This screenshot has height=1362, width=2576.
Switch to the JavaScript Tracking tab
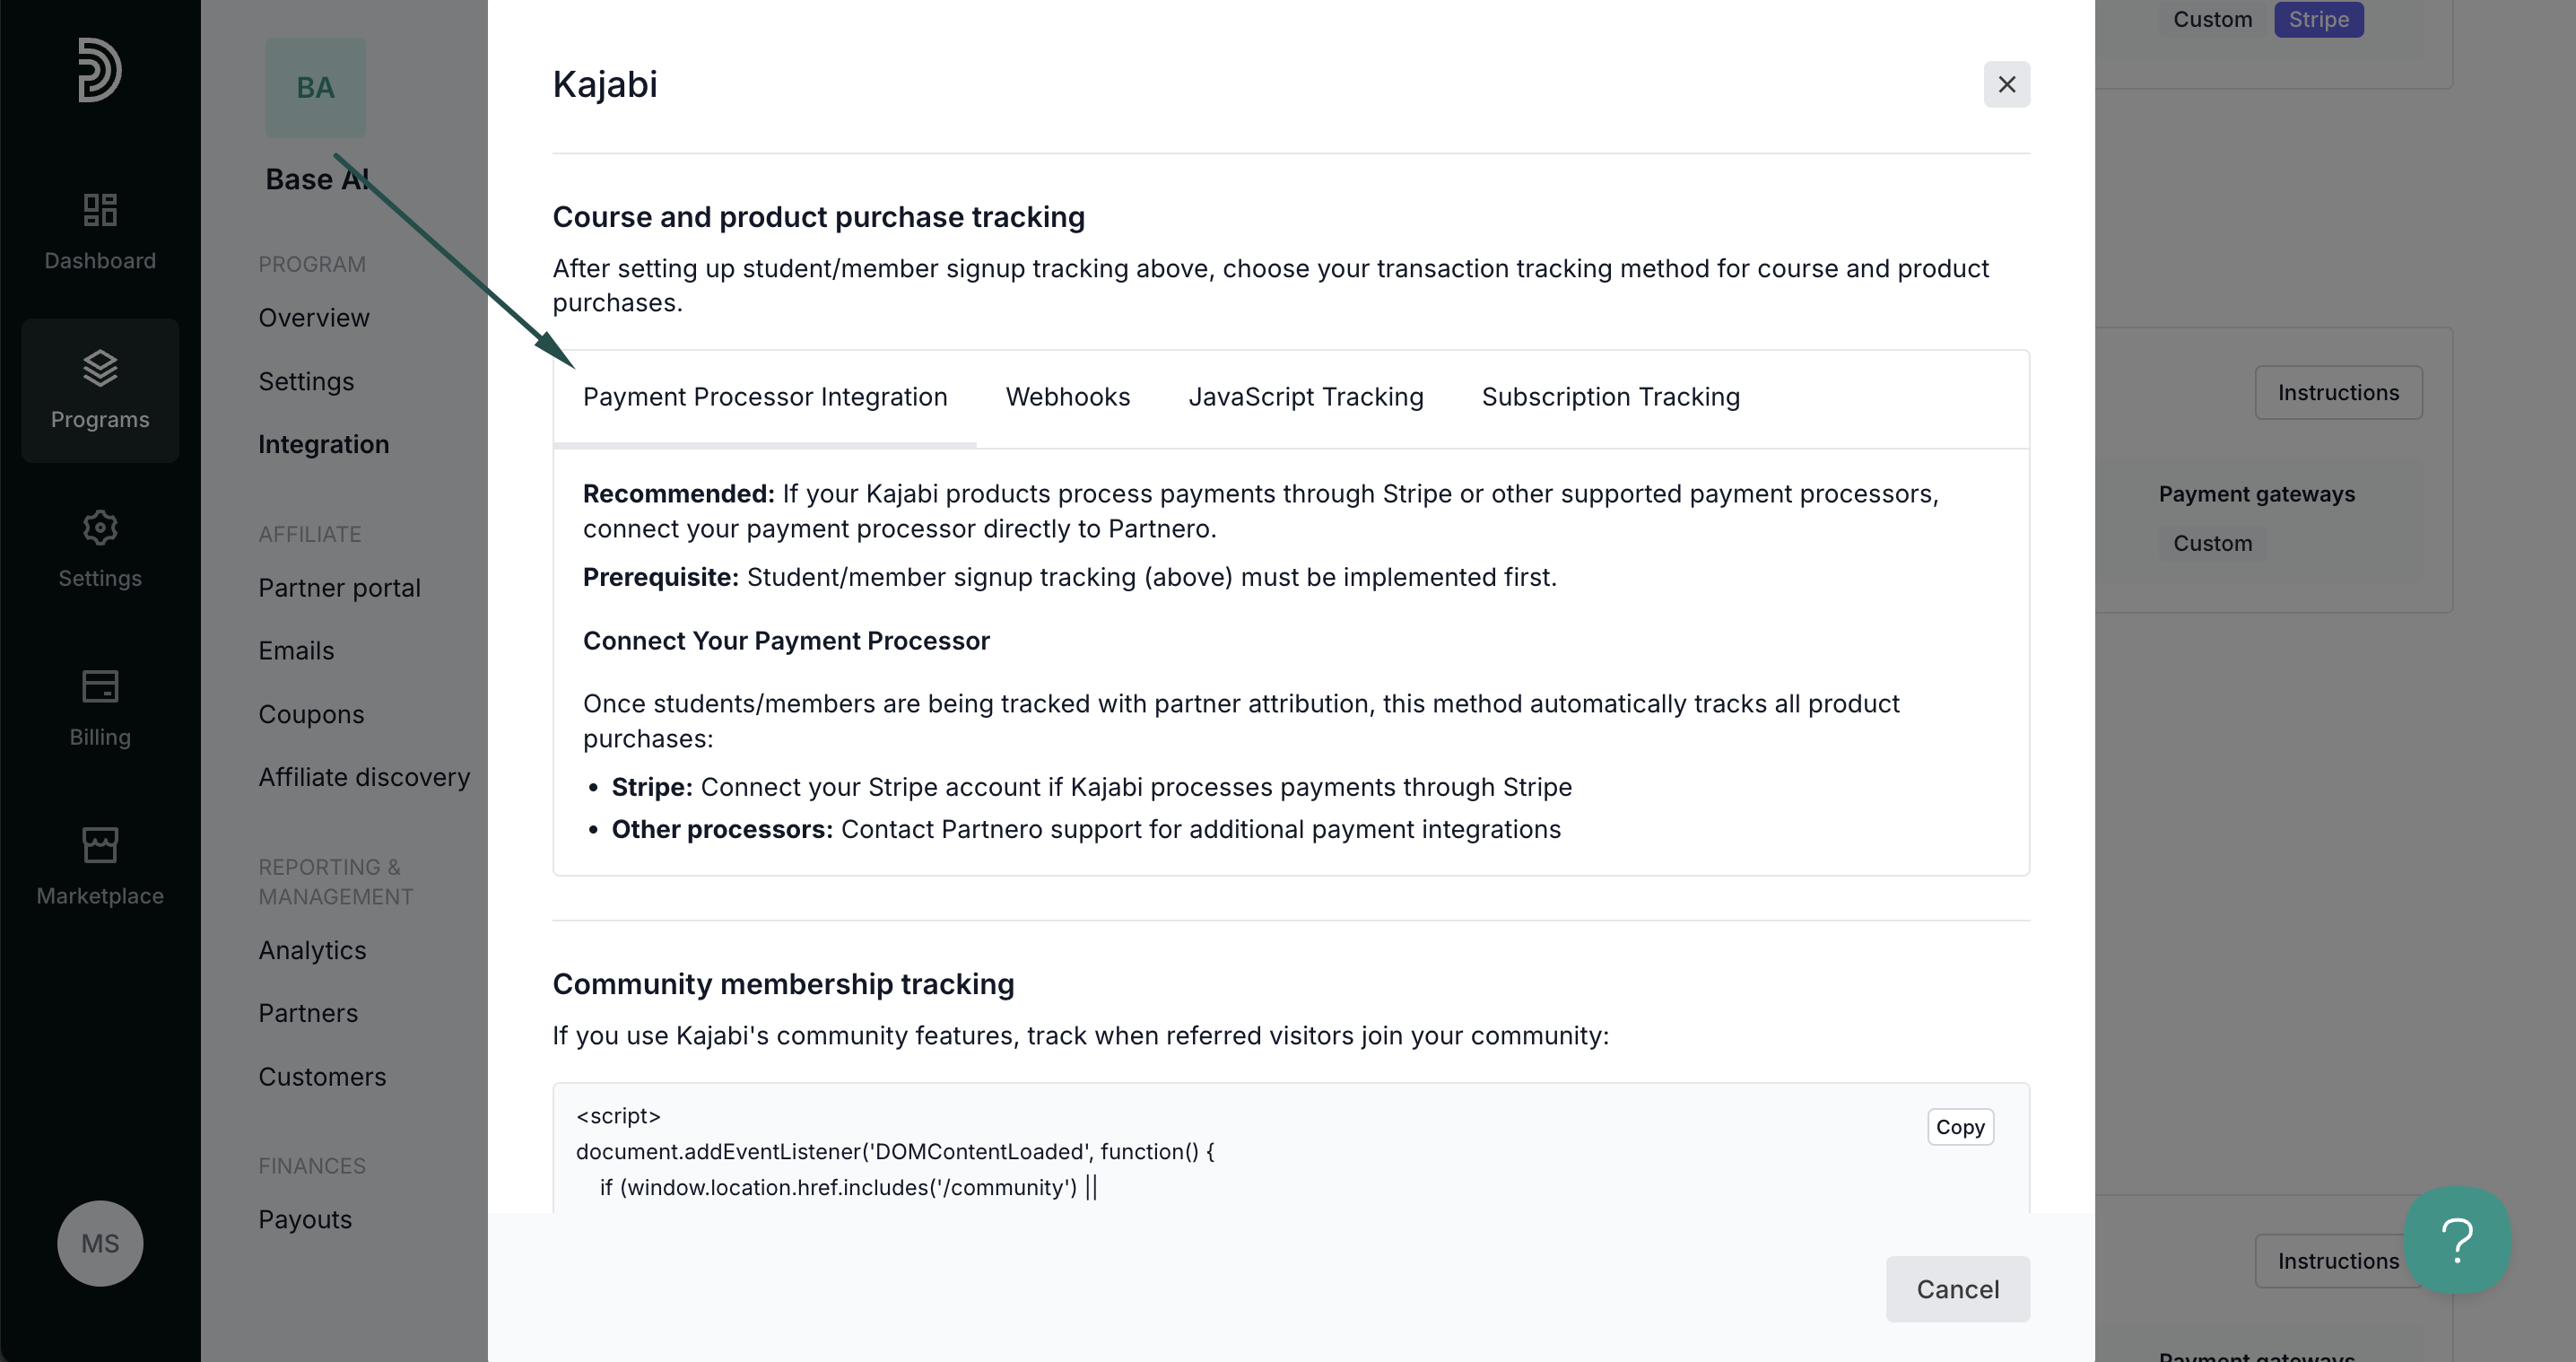point(1305,397)
